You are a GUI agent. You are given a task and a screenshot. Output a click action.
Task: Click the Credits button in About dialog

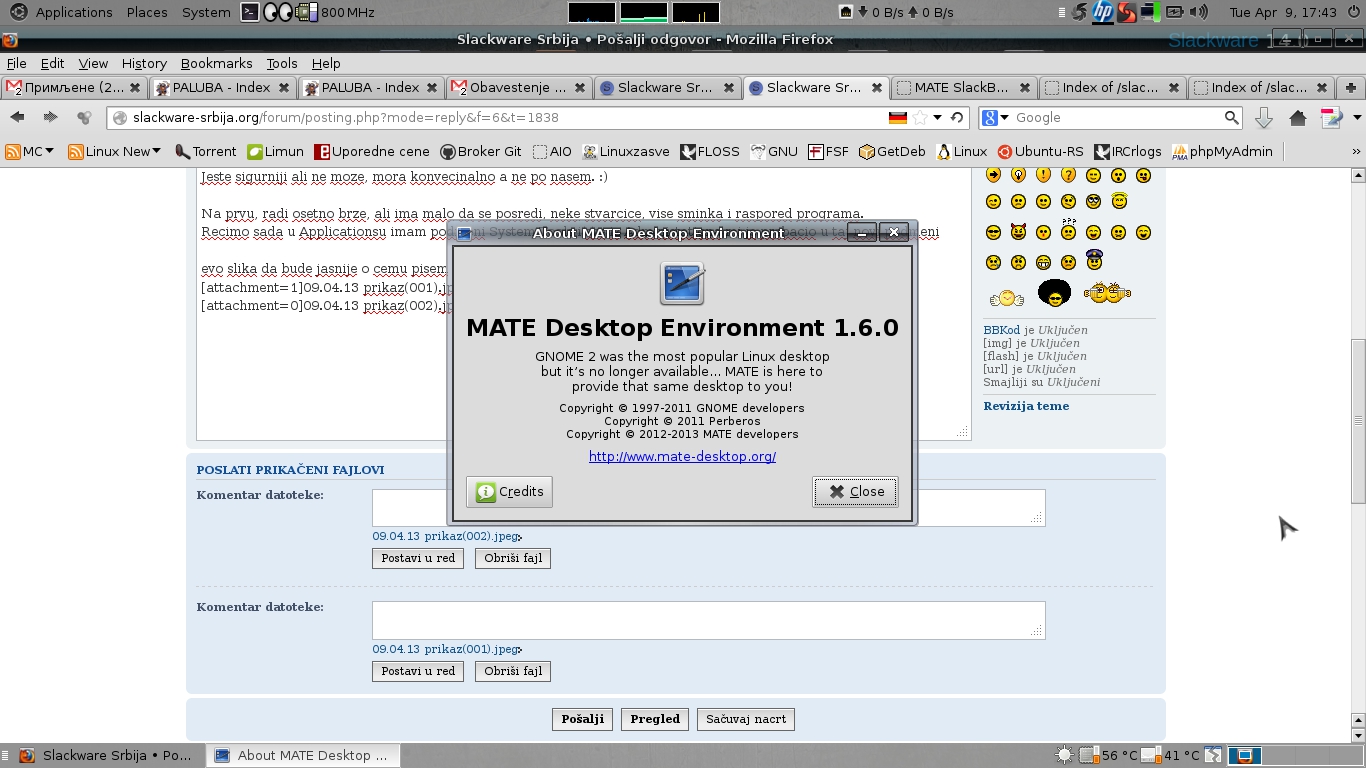[509, 491]
